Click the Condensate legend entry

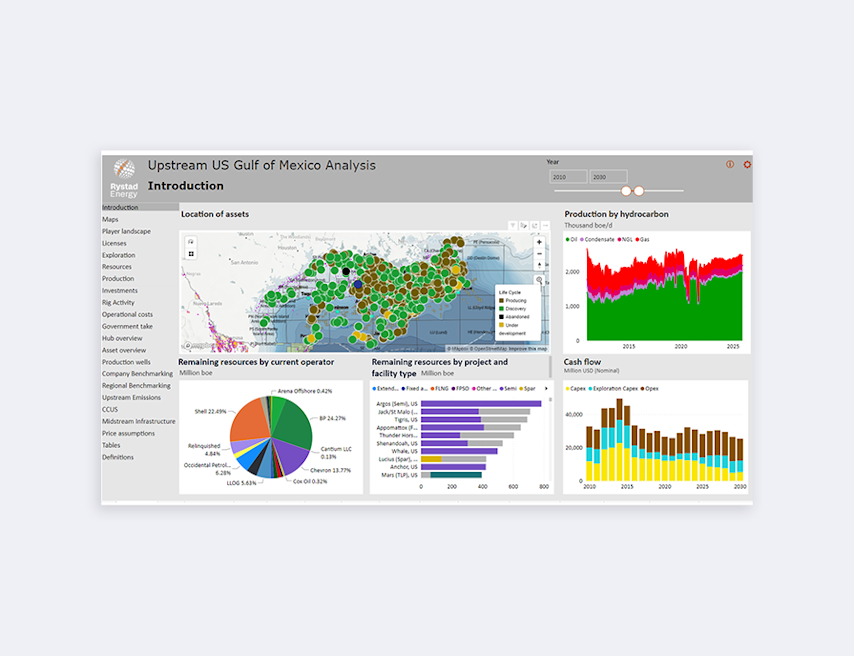click(597, 240)
